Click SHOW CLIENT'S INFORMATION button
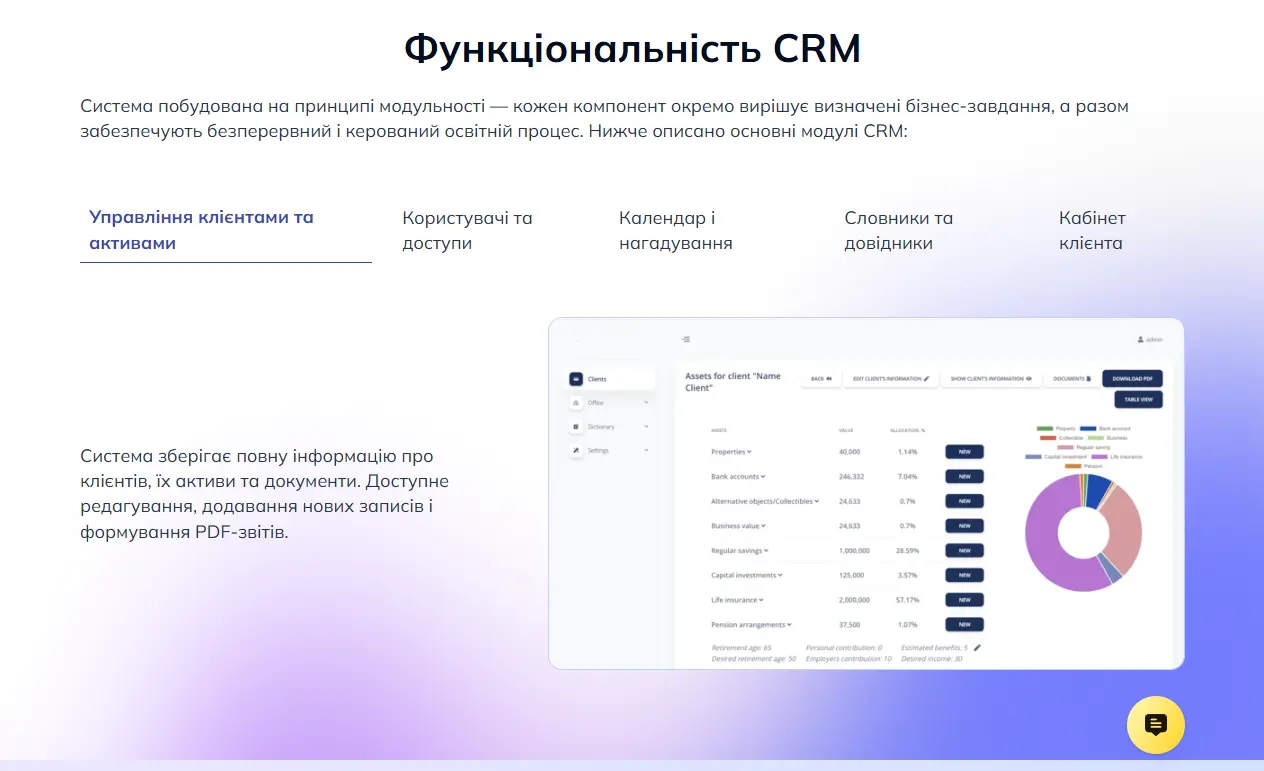The height and width of the screenshot is (771, 1264). [x=991, y=379]
